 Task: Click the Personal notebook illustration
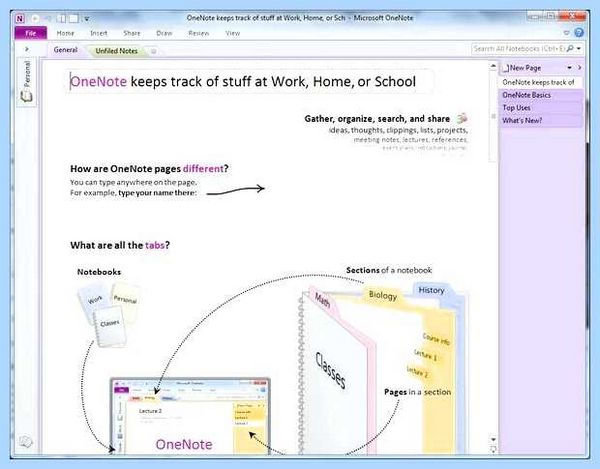[x=126, y=301]
